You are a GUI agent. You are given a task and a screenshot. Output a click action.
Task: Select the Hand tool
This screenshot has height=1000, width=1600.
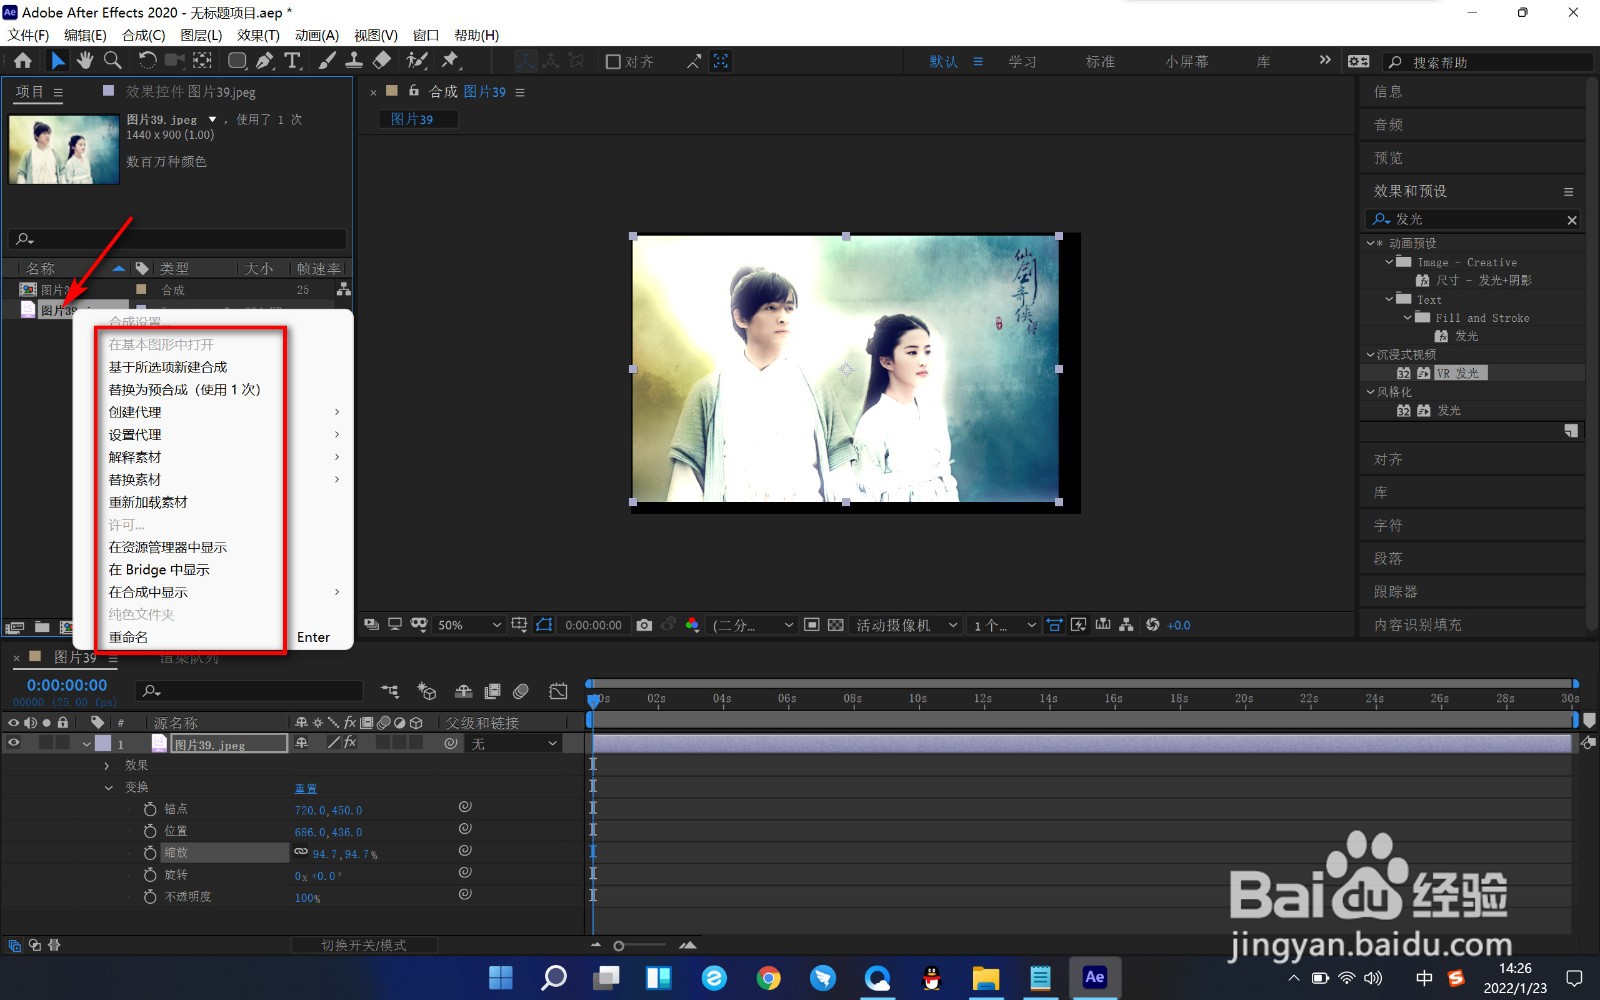click(x=85, y=61)
